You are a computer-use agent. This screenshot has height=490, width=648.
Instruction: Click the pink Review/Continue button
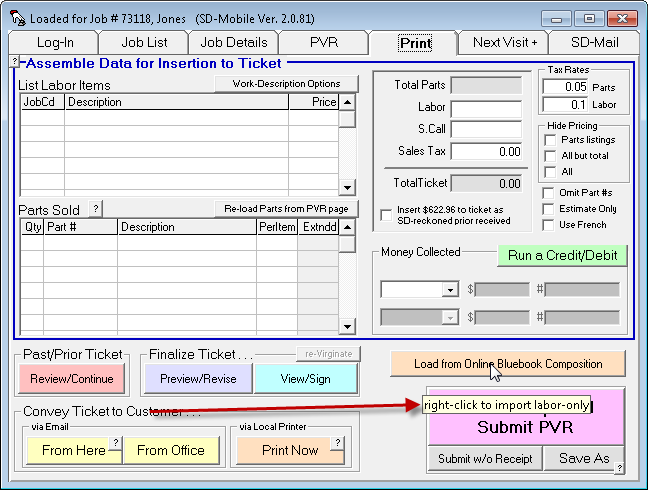click(x=72, y=378)
